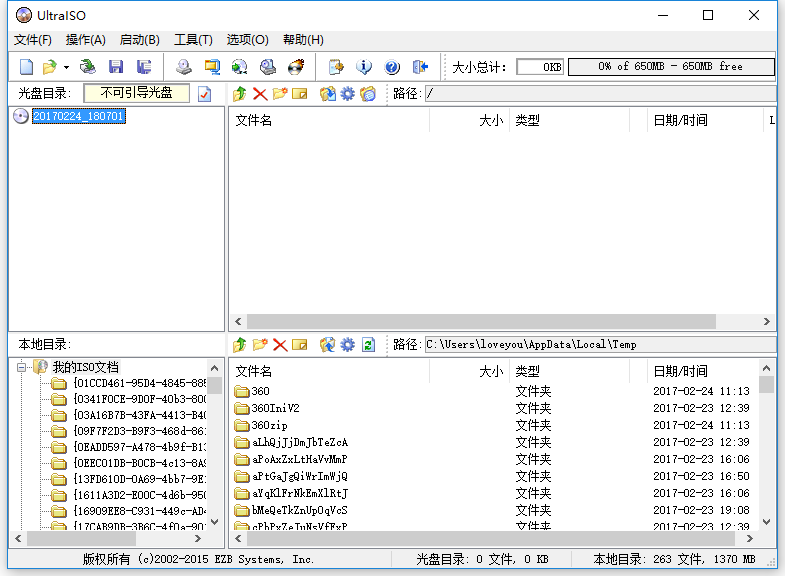
Task: Click the 不可引导光盘 boot status box
Action: point(137,93)
